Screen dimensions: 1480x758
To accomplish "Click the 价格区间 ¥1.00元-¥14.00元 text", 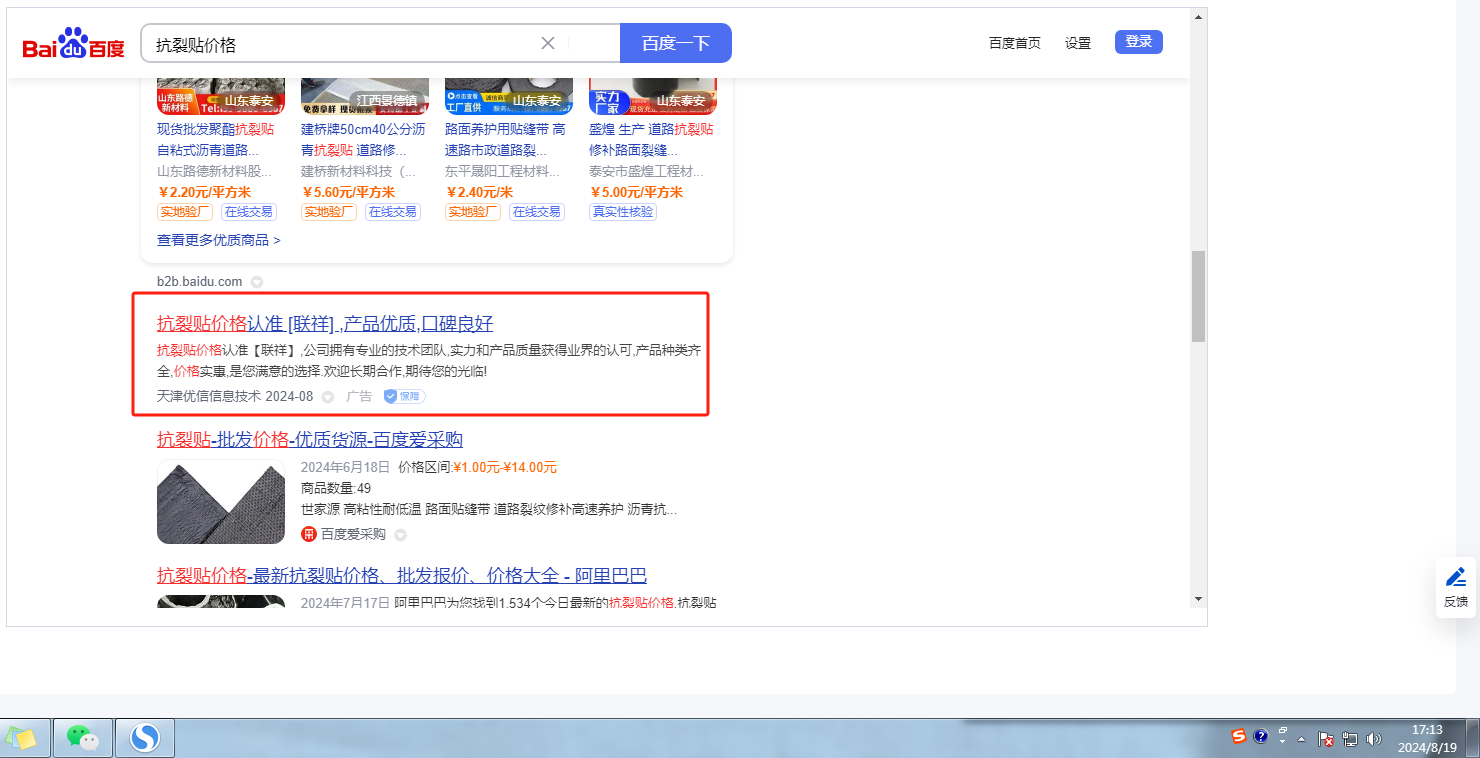I will 477,467.
